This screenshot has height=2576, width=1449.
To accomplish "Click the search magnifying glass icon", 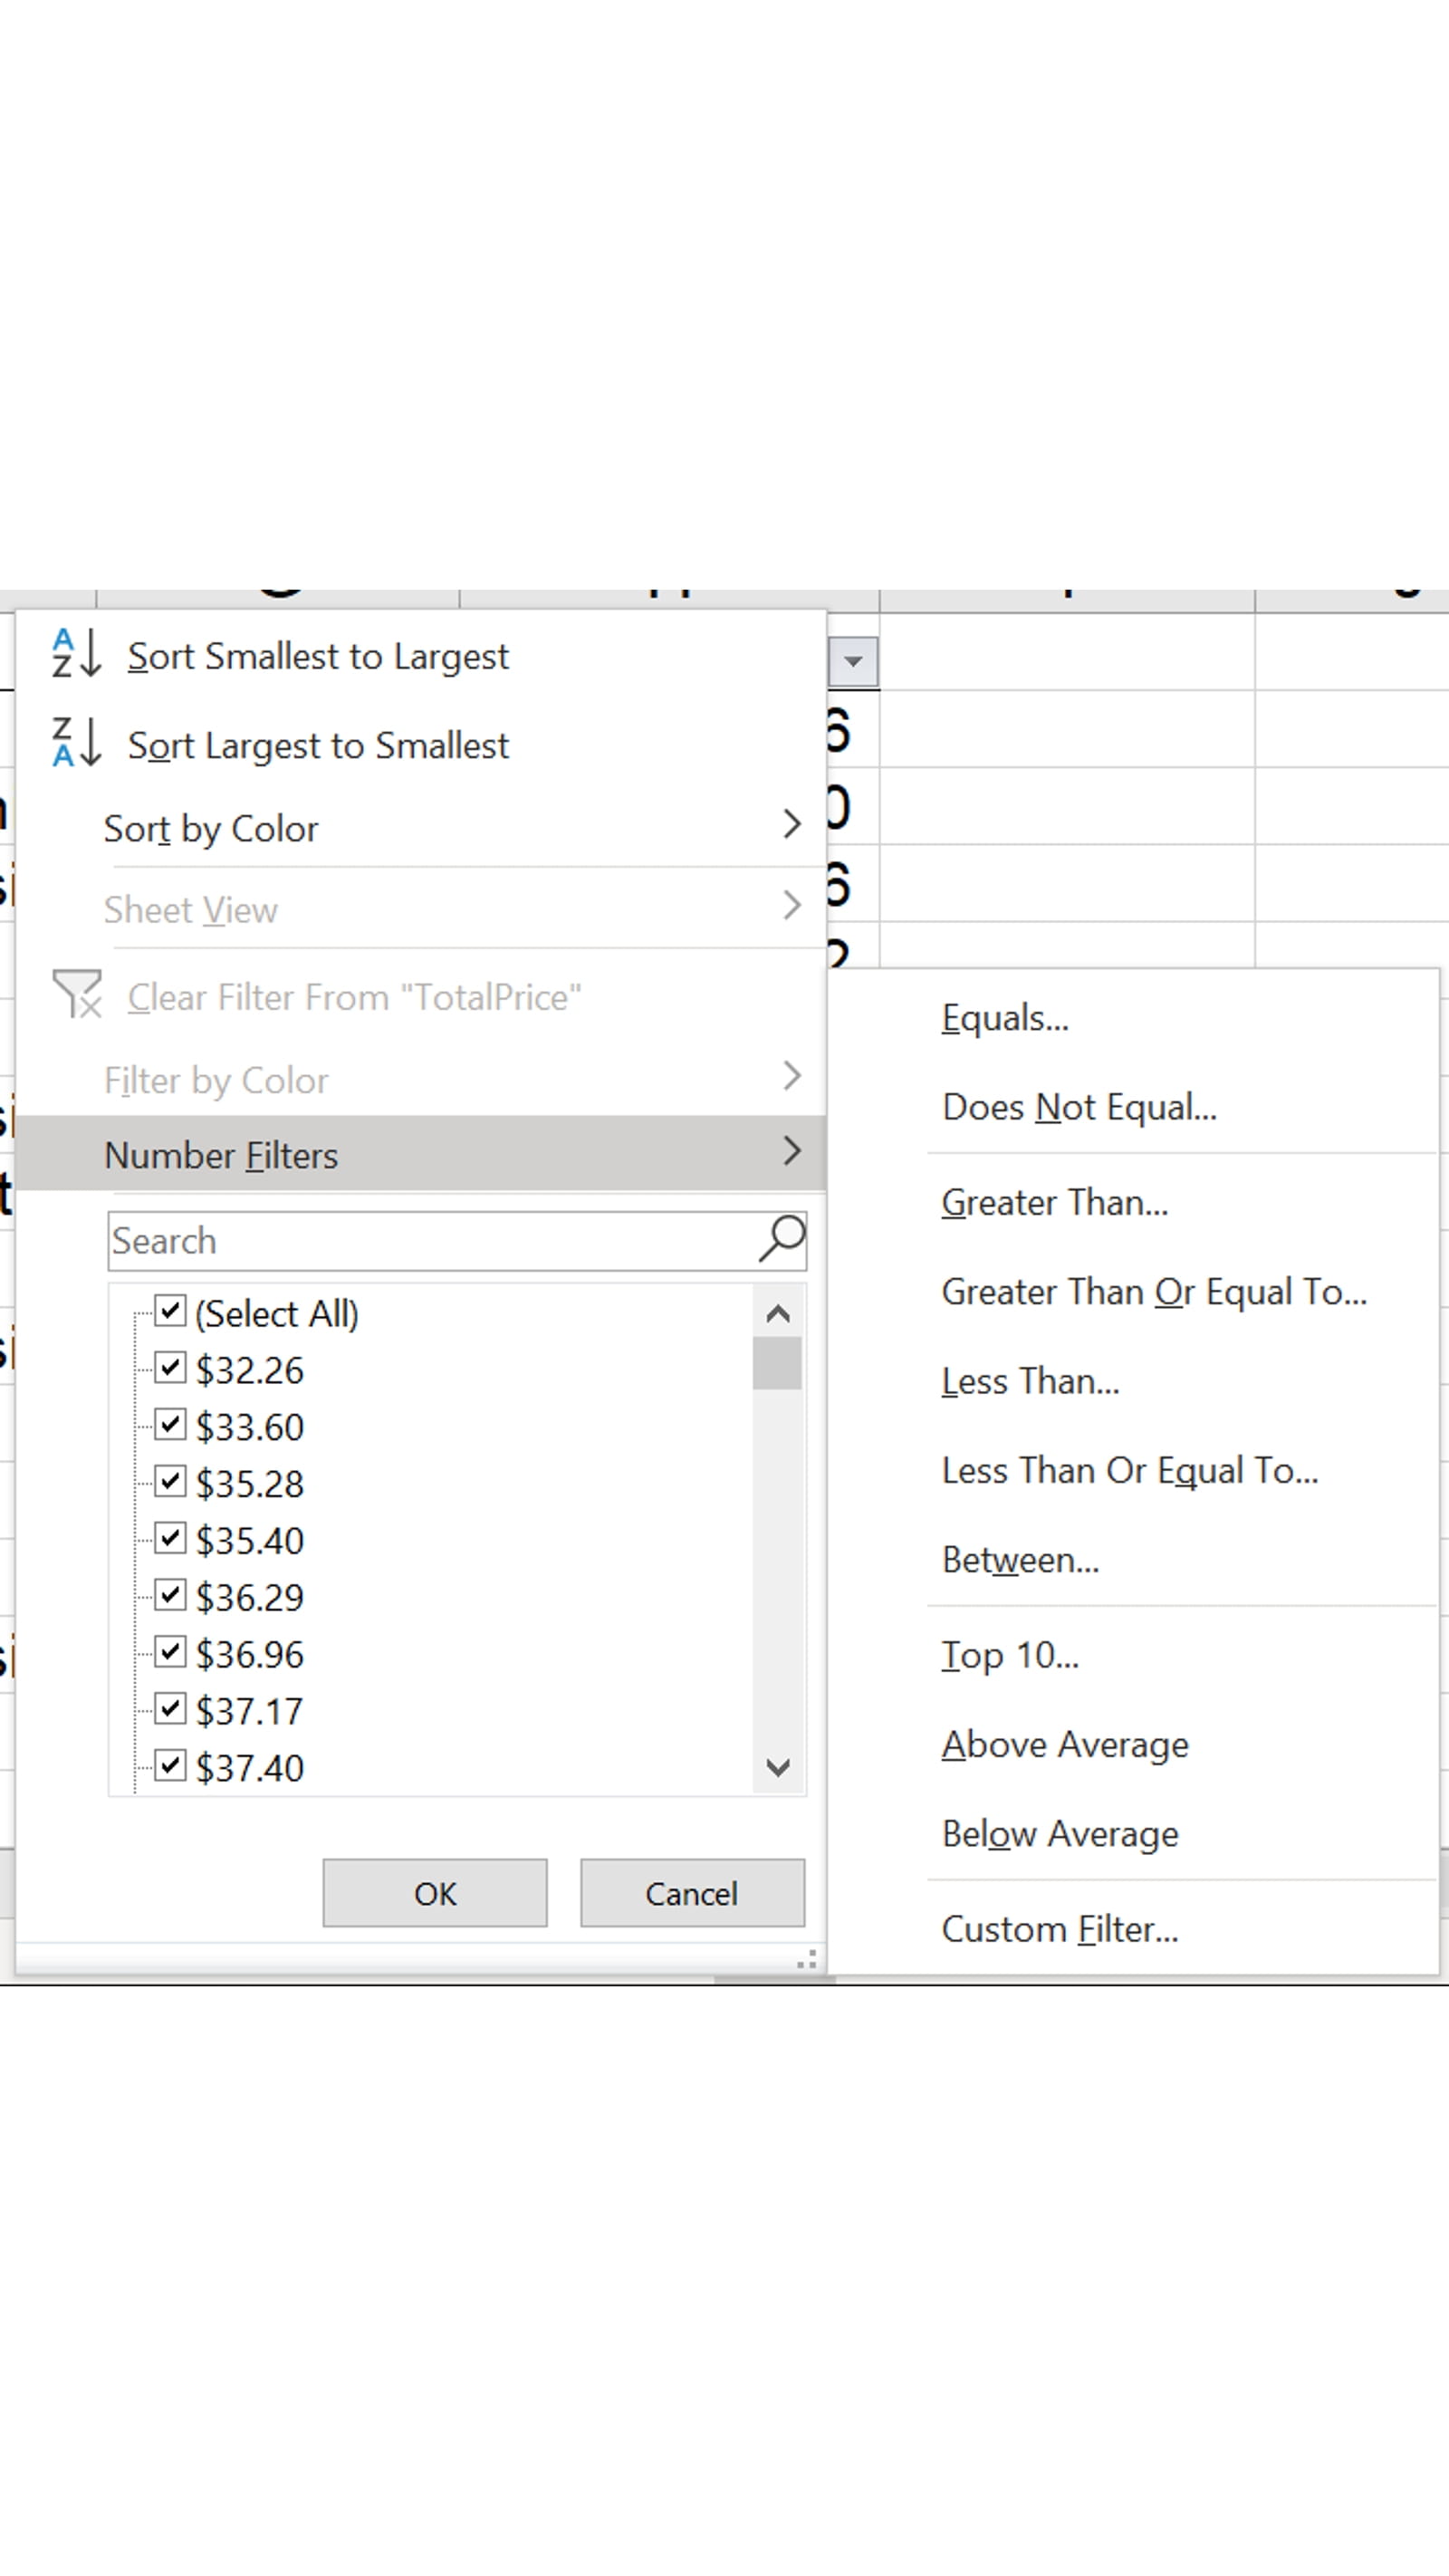I will coord(779,1240).
